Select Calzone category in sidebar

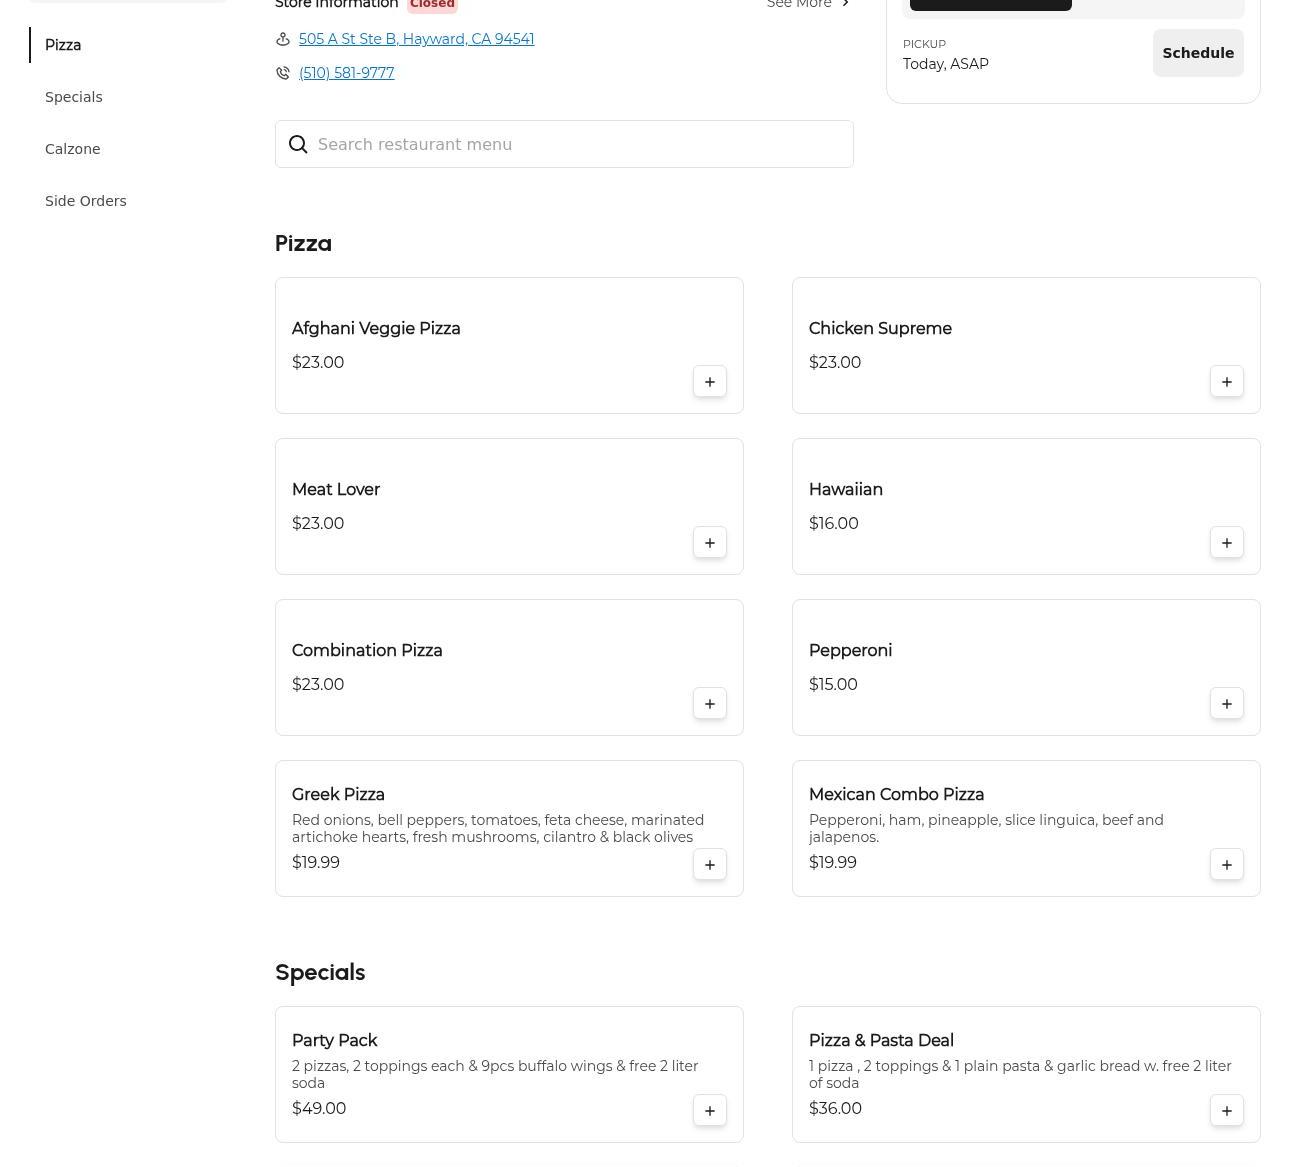tap(73, 149)
